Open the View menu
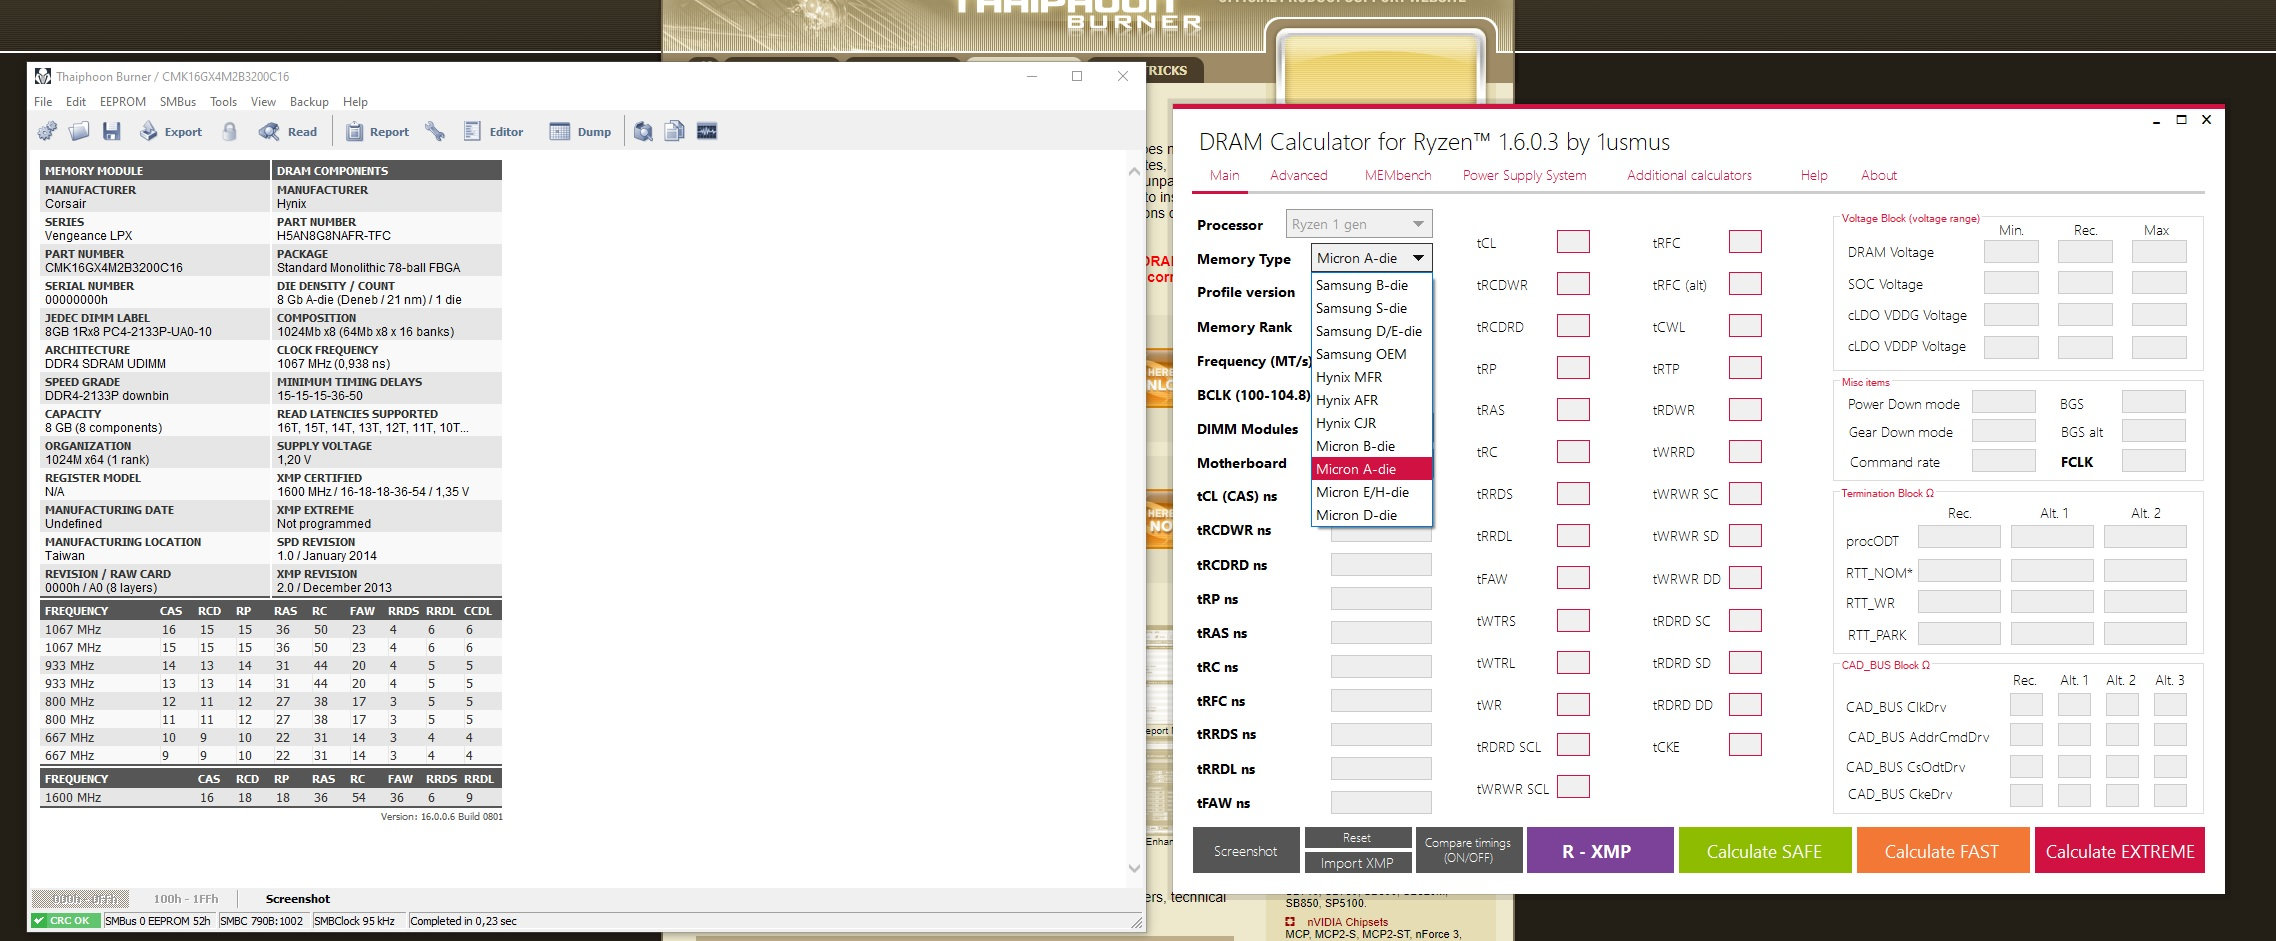This screenshot has width=2276, height=941. tap(263, 102)
